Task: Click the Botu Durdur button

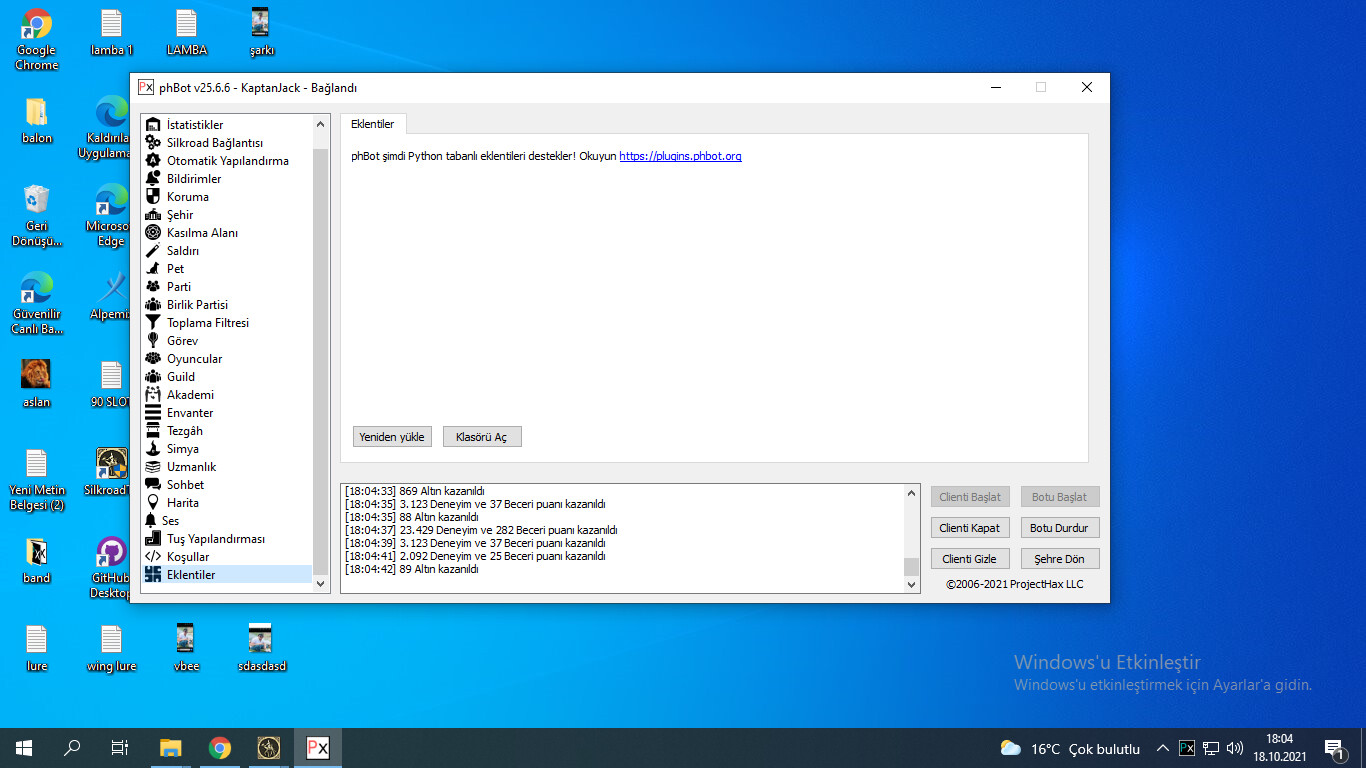Action: (1059, 527)
